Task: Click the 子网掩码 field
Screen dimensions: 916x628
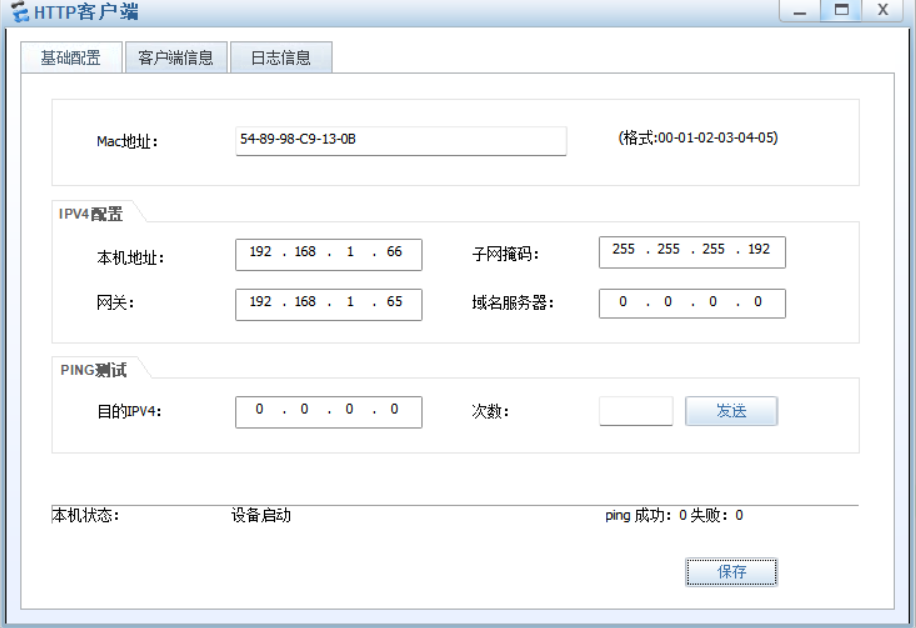Action: tap(692, 252)
